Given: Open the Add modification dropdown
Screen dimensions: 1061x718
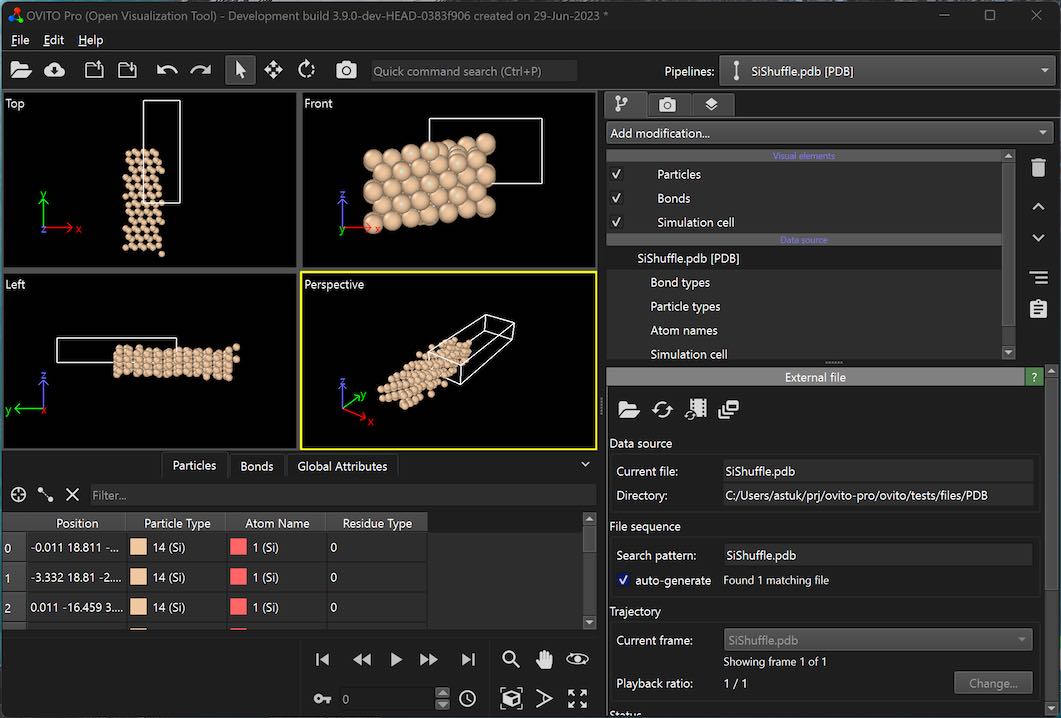Looking at the screenshot, I should 829,133.
